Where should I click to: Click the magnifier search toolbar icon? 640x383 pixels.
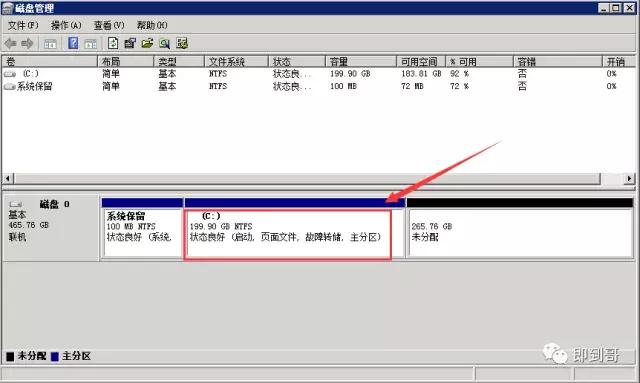click(x=164, y=43)
